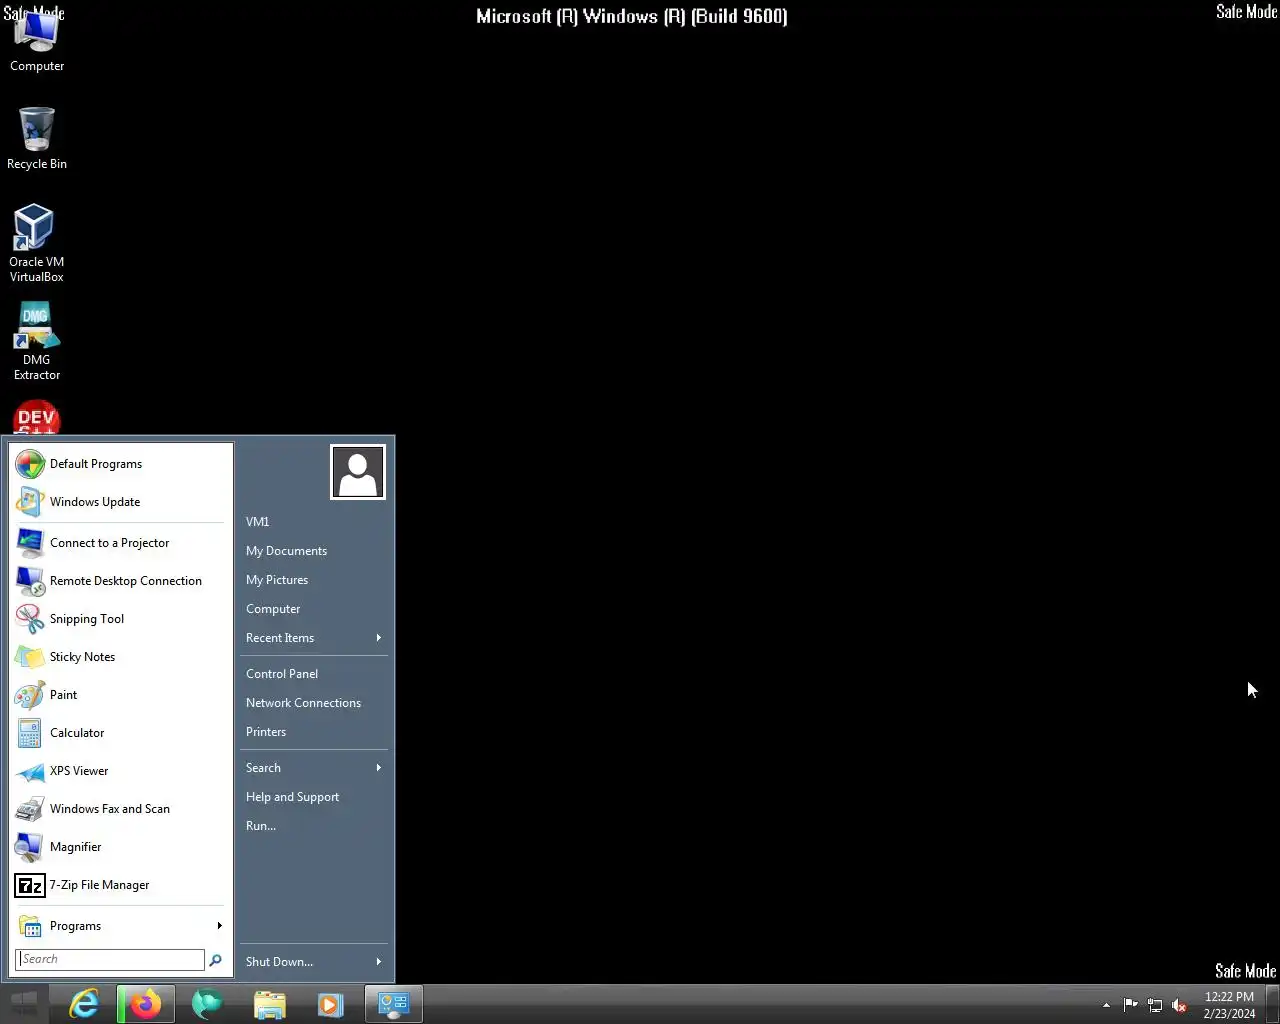Show hidden tray icons arrow
The height and width of the screenshot is (1024, 1280).
tap(1106, 1005)
